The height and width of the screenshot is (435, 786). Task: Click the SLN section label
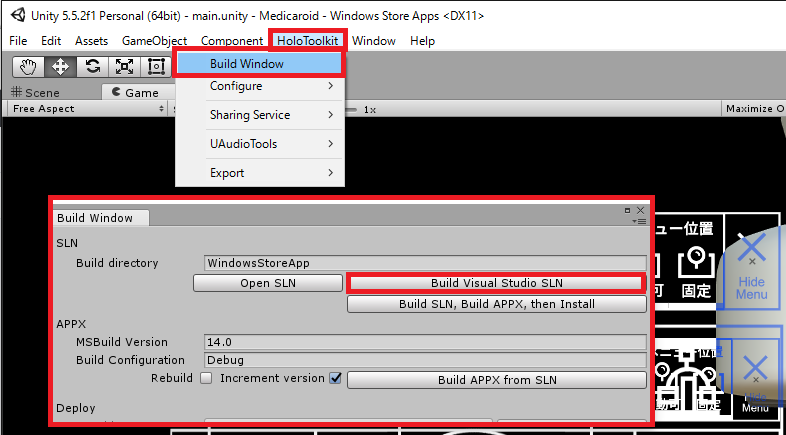pos(67,244)
